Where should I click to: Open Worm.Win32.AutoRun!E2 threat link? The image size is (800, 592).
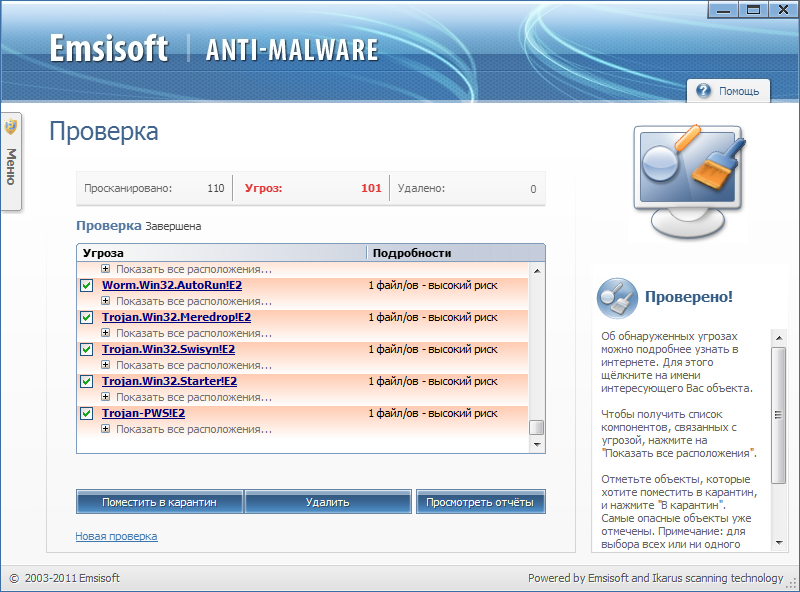(172, 285)
